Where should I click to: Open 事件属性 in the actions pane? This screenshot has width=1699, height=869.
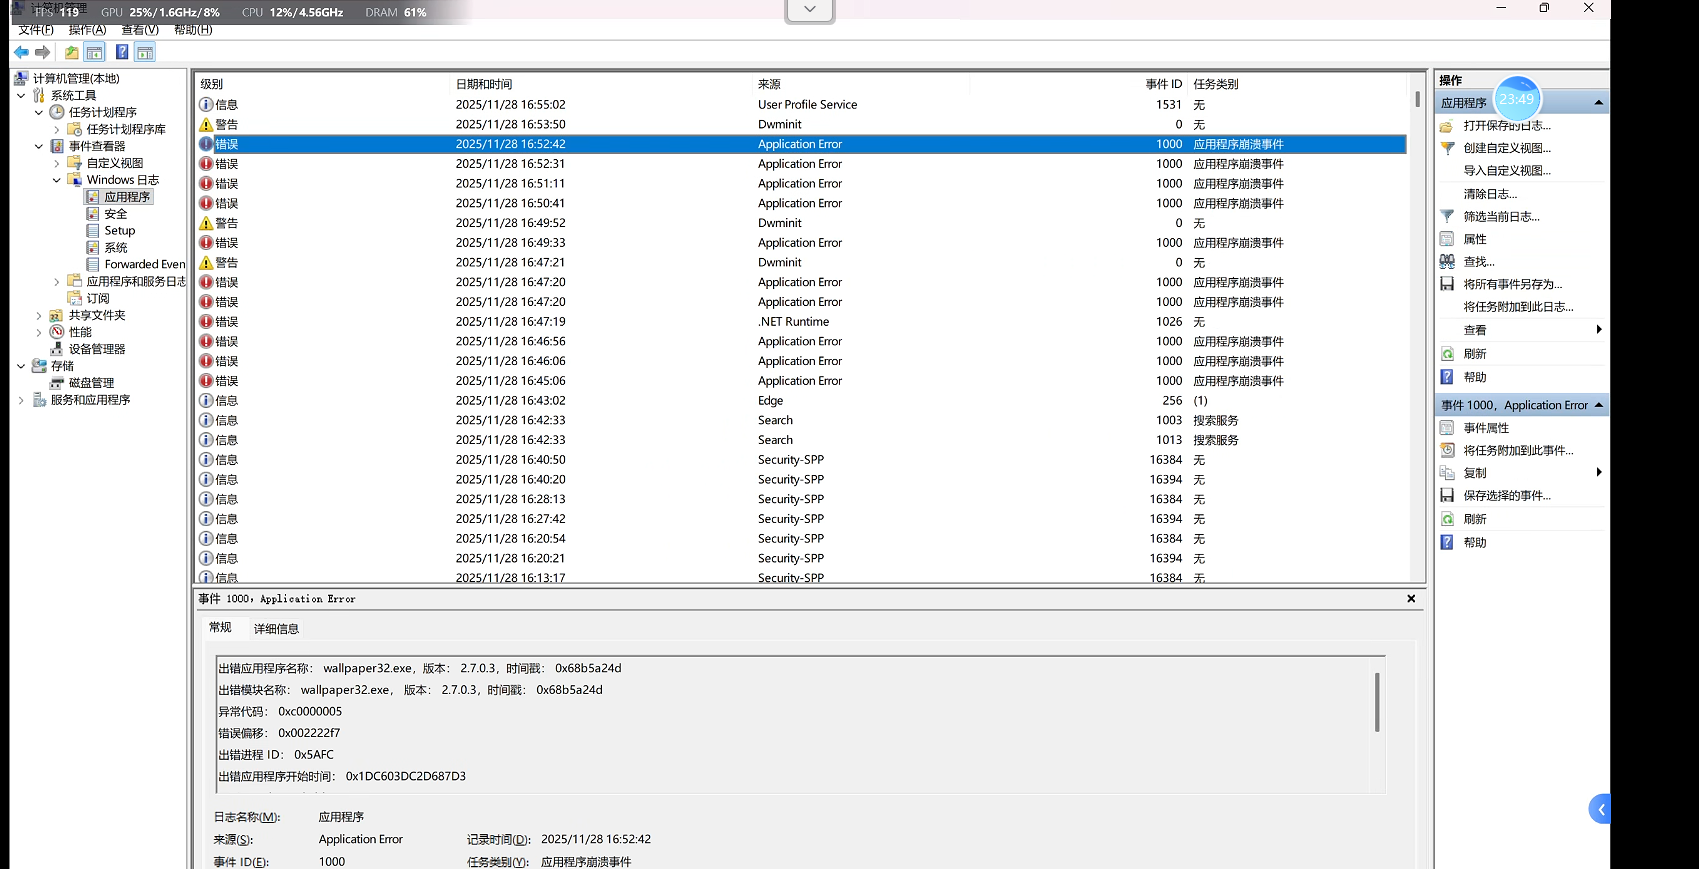click(1485, 428)
